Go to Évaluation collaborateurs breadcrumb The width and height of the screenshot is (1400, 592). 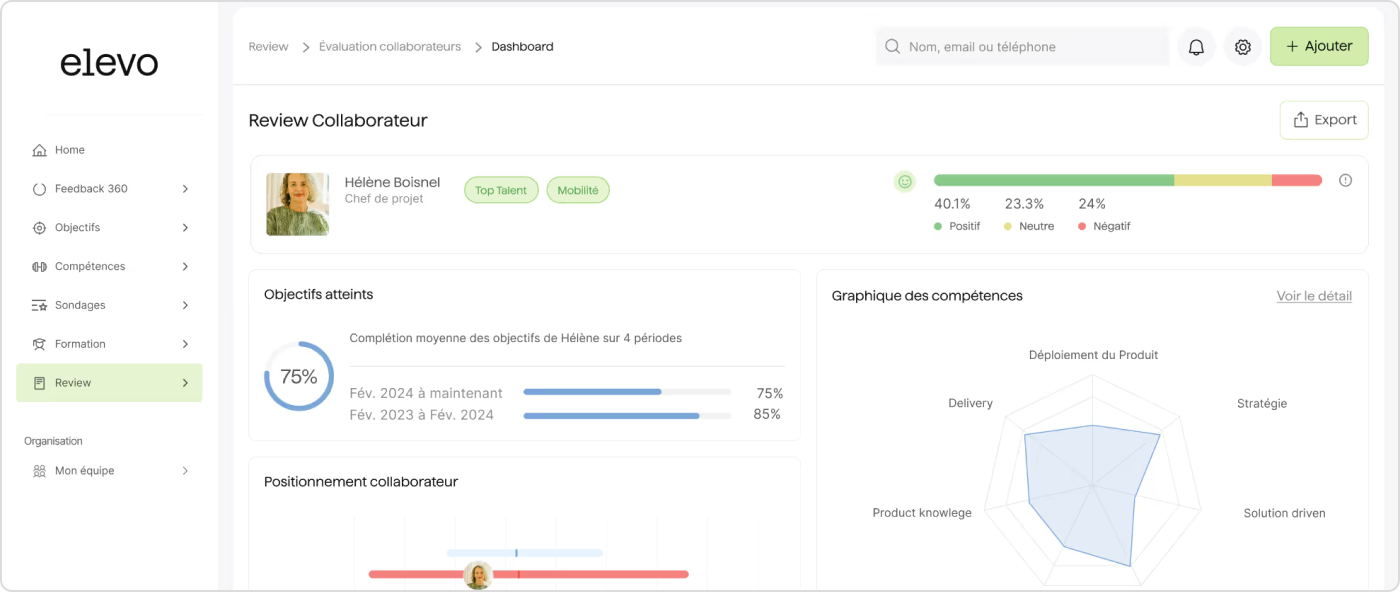tap(390, 47)
